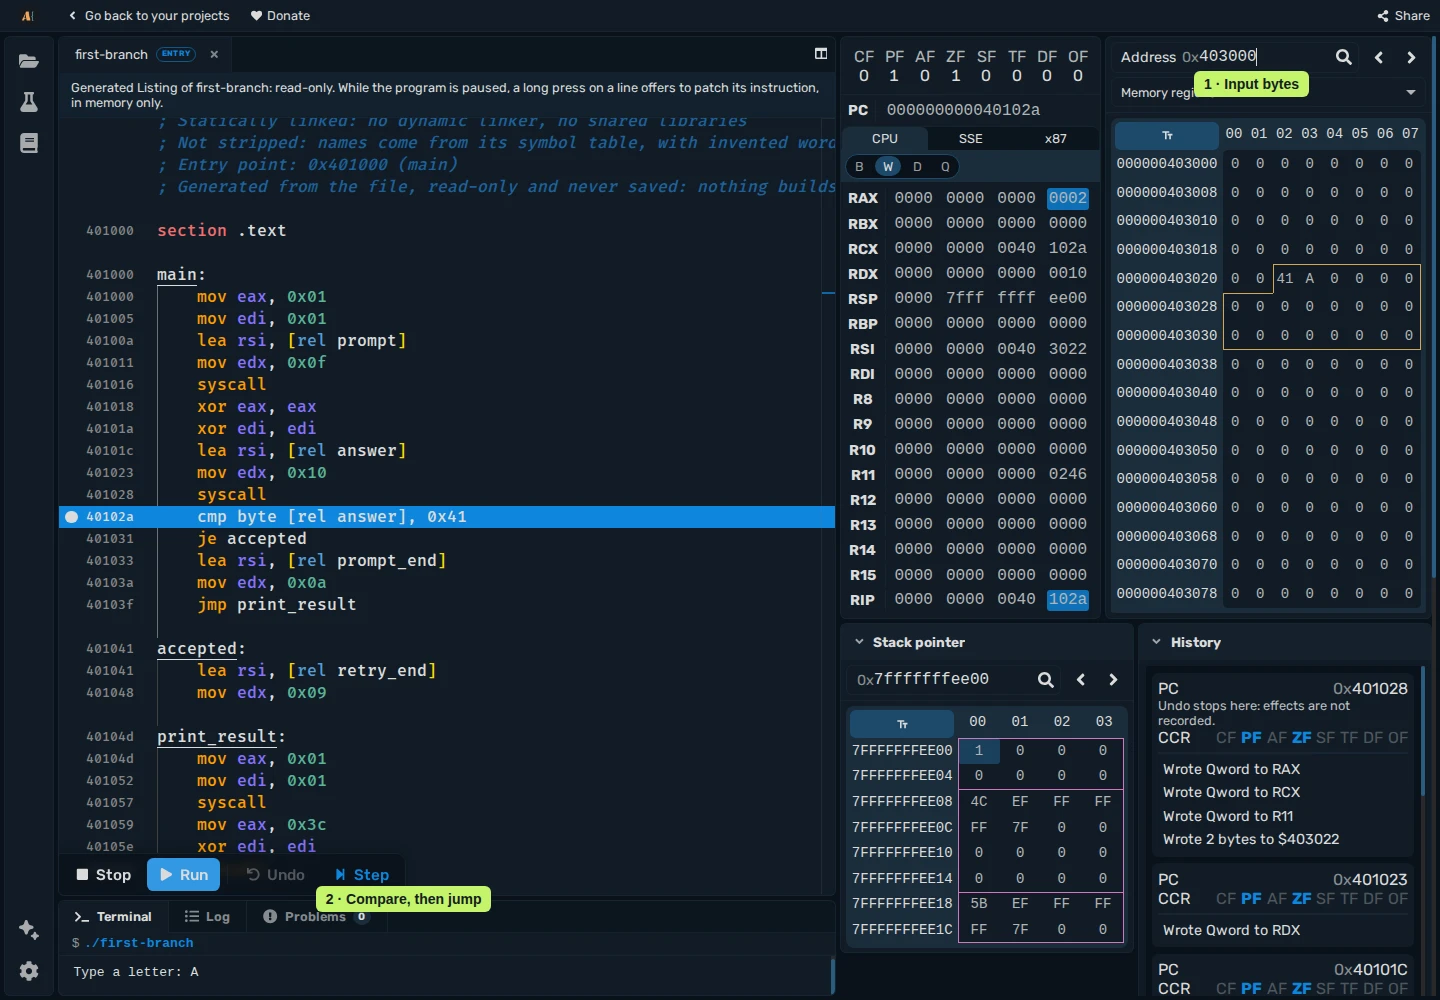Image resolution: width=1440 pixels, height=1000 pixels.
Task: Open the book icon in sidebar
Action: click(x=29, y=143)
